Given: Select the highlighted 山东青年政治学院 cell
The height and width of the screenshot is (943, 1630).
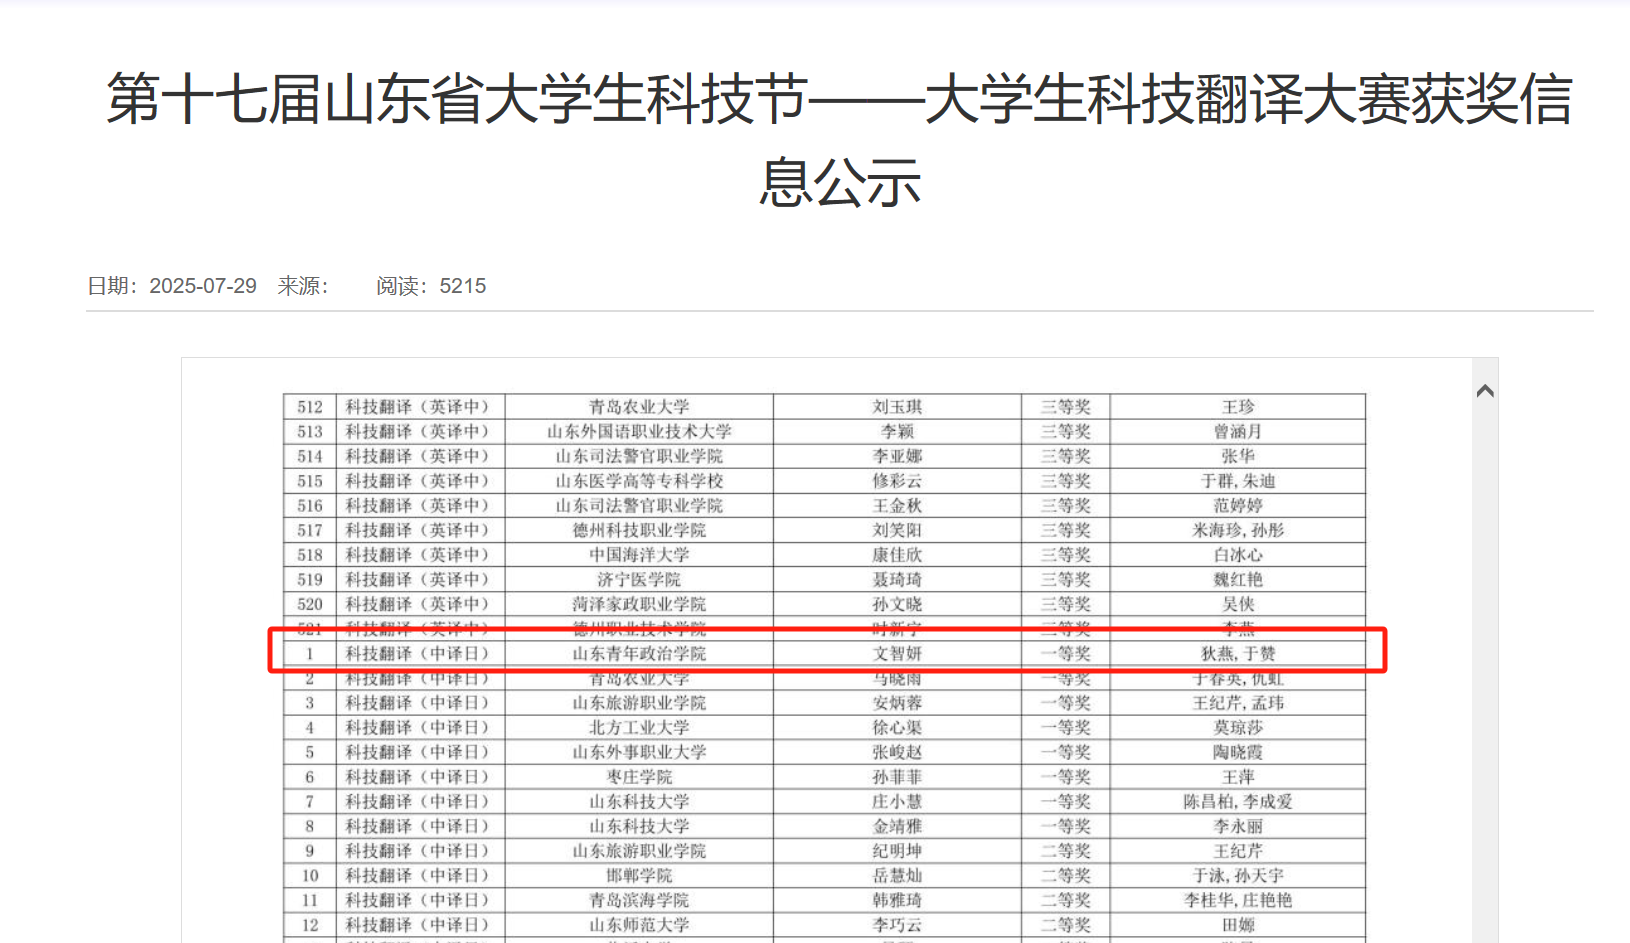Looking at the screenshot, I should click(639, 654).
